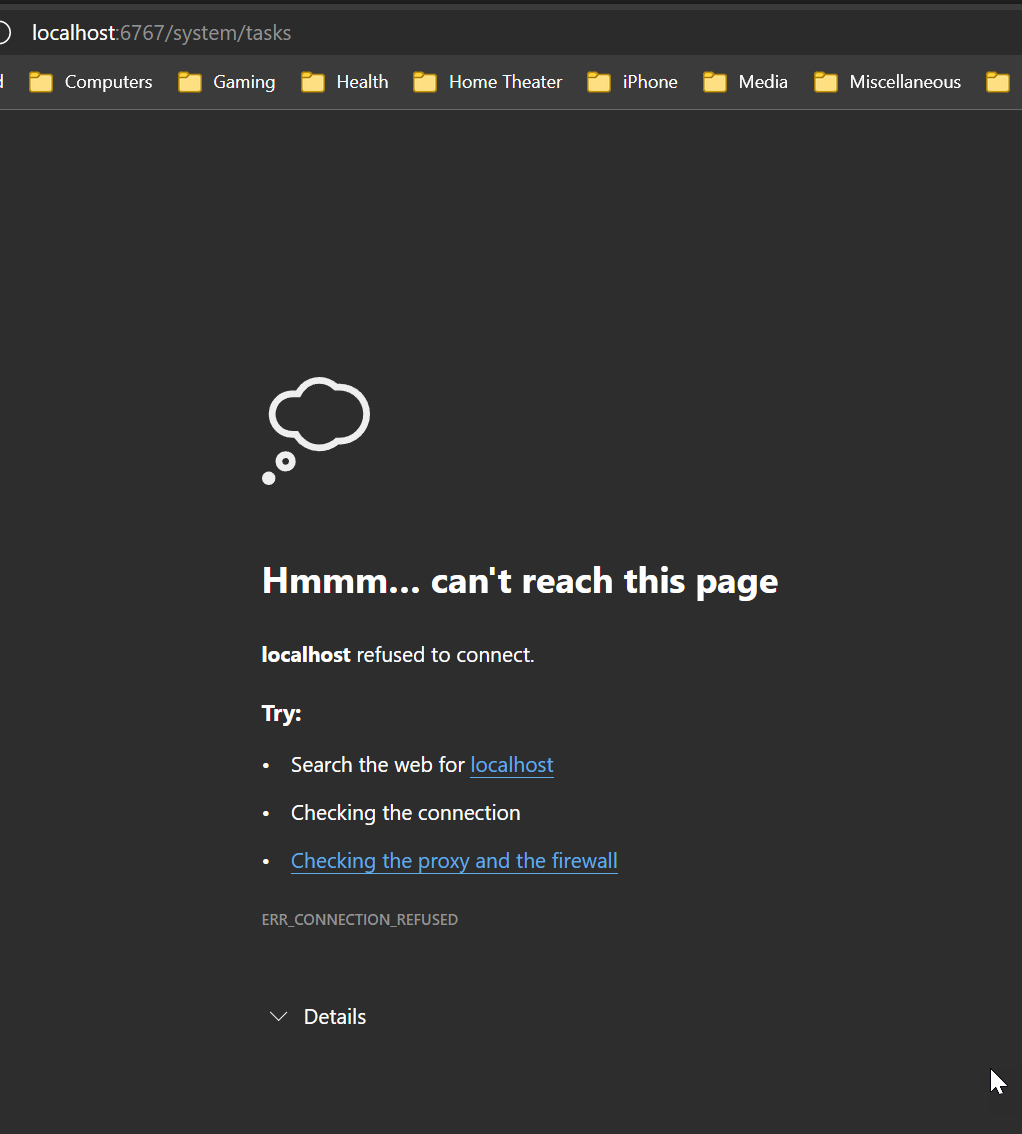Click the chevron next to Details
The image size is (1022, 1134).
pos(278,1016)
